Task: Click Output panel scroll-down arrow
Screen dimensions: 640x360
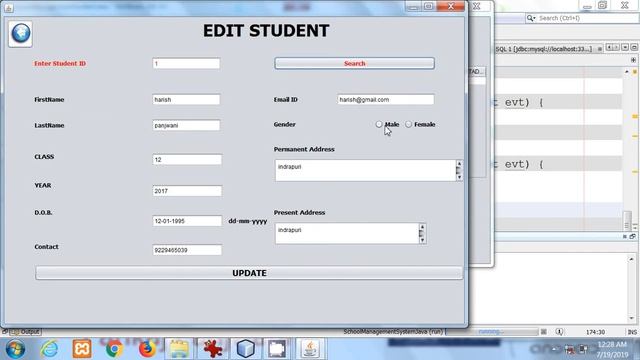Action: [631, 318]
